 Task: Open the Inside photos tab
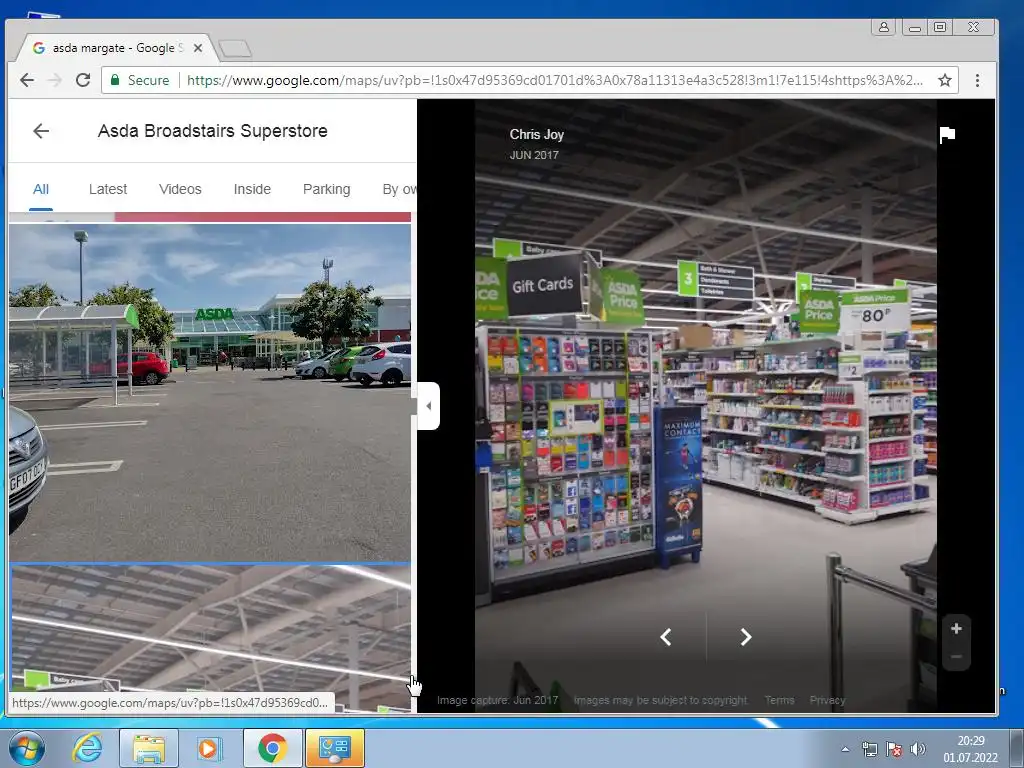252,189
